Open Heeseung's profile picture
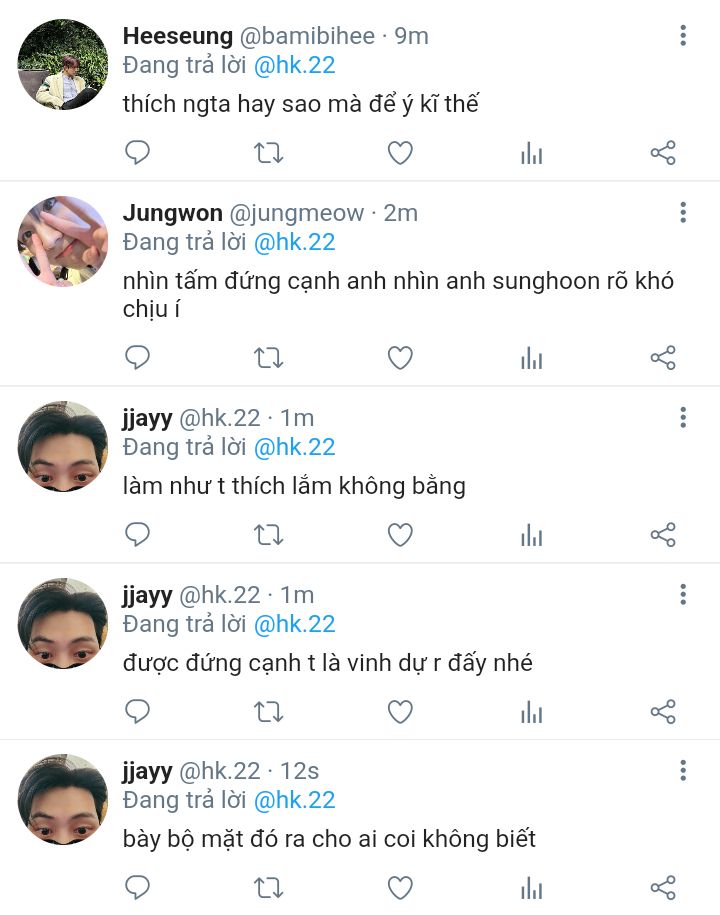 pos(62,64)
